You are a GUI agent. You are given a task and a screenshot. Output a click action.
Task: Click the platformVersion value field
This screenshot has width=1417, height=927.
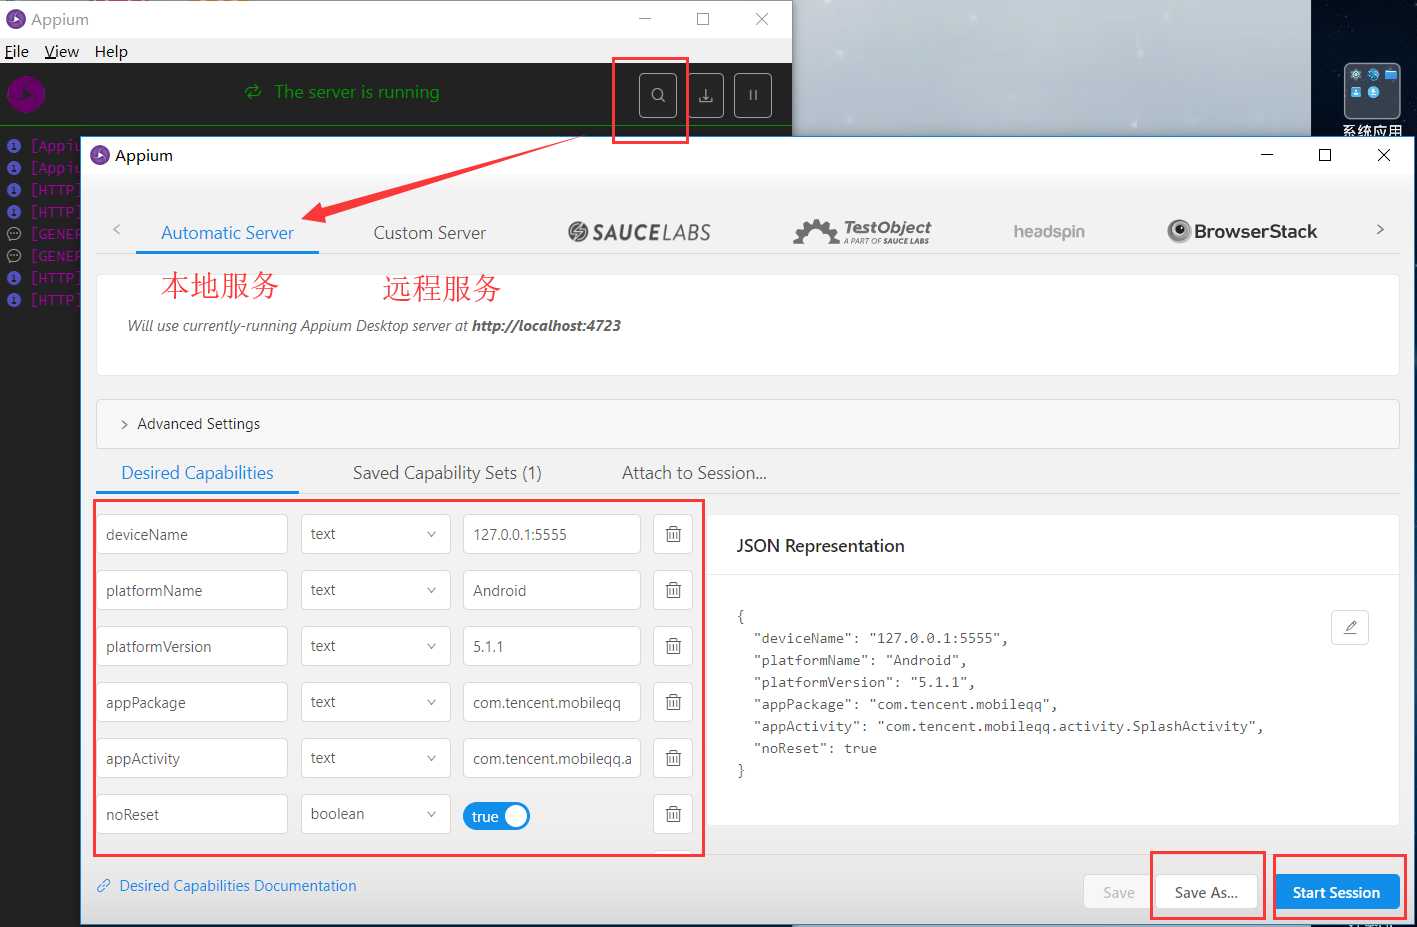tap(551, 646)
